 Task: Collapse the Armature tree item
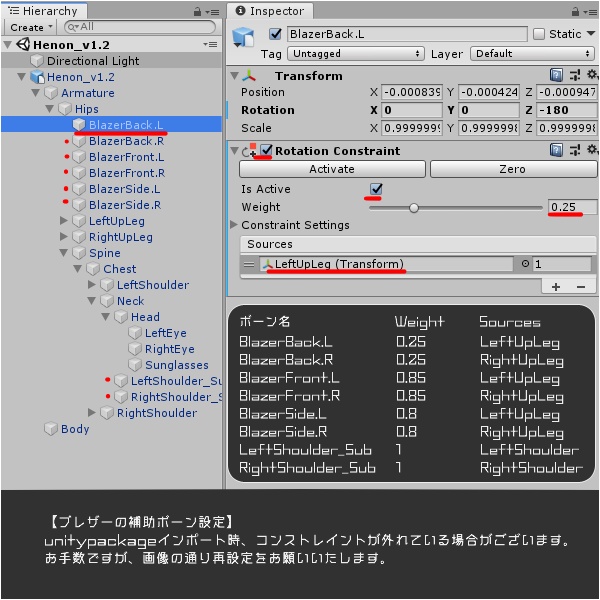36,93
